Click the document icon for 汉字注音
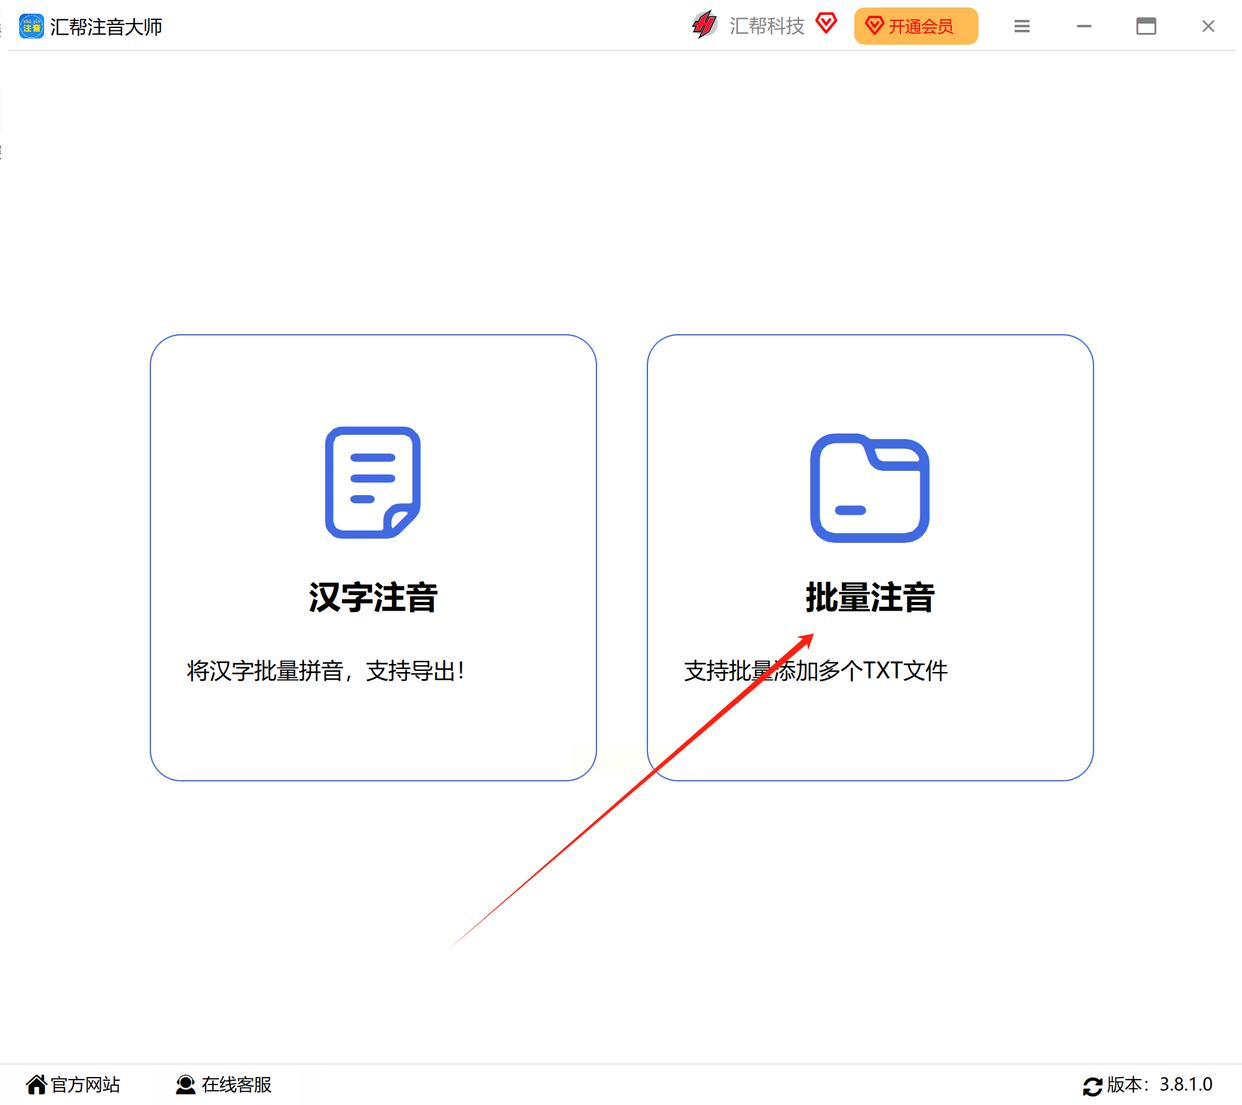This screenshot has height=1105, width=1242. 373,482
